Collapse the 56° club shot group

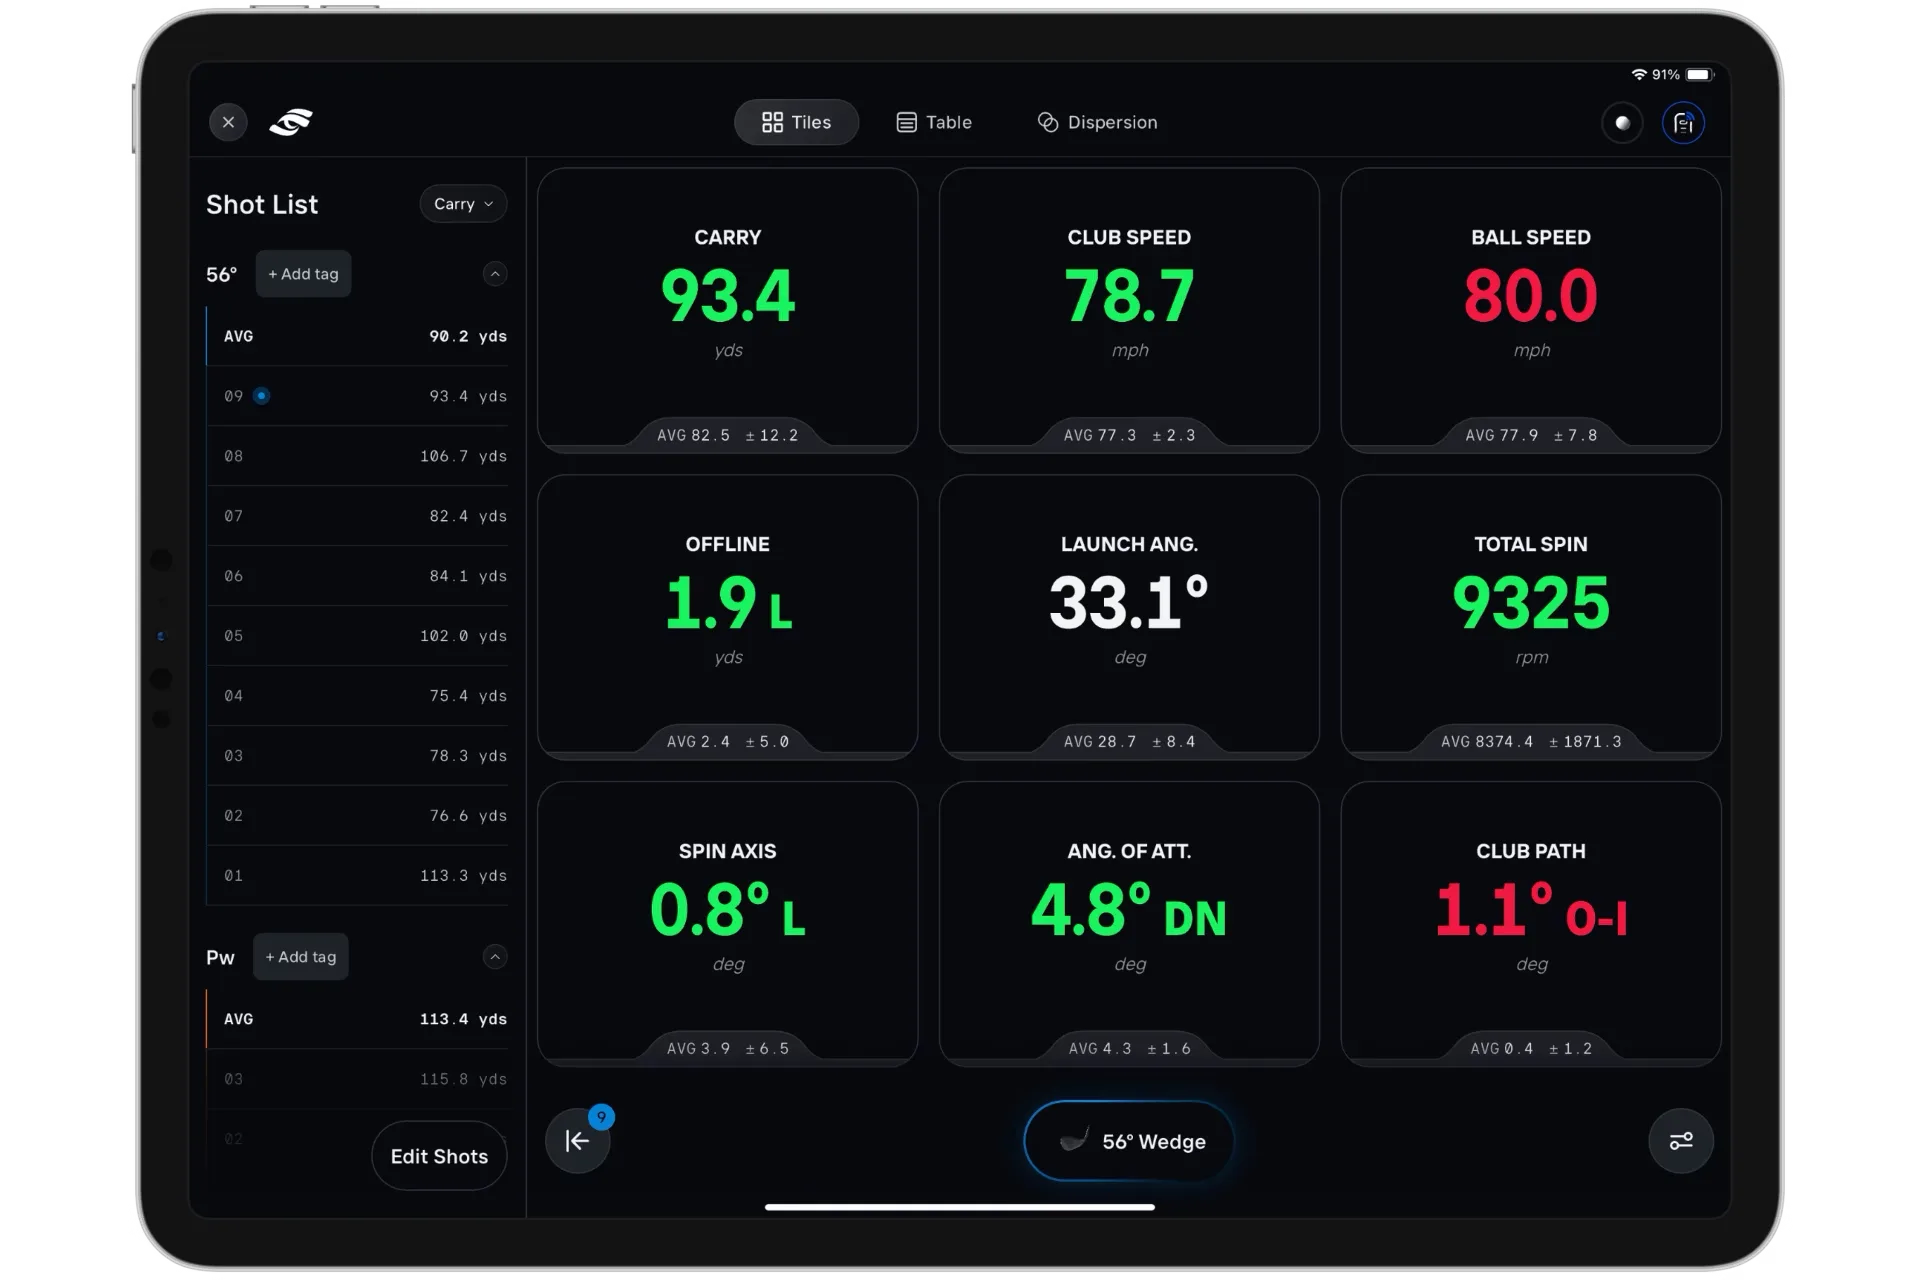[x=494, y=274]
